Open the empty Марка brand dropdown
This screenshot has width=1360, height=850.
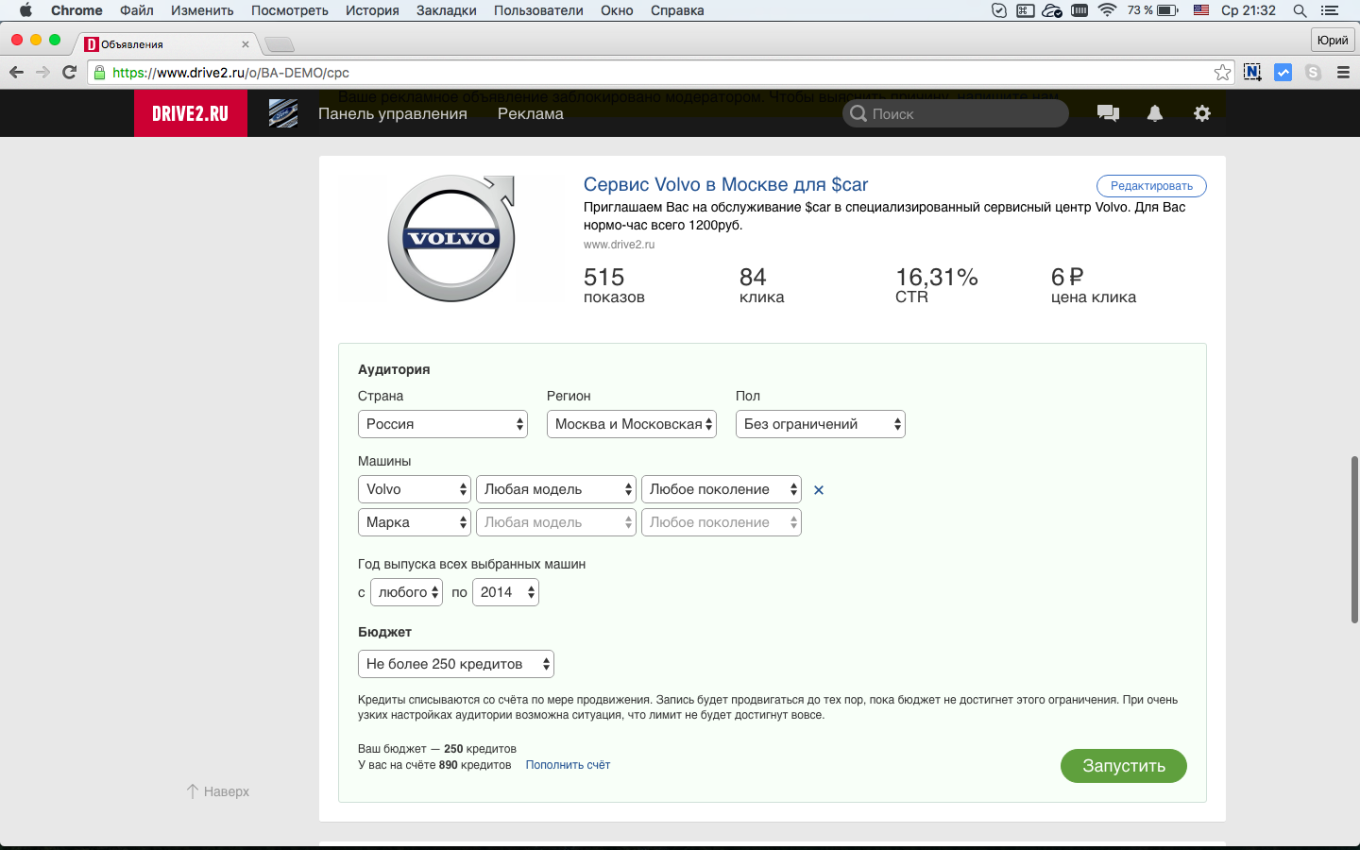pos(414,522)
